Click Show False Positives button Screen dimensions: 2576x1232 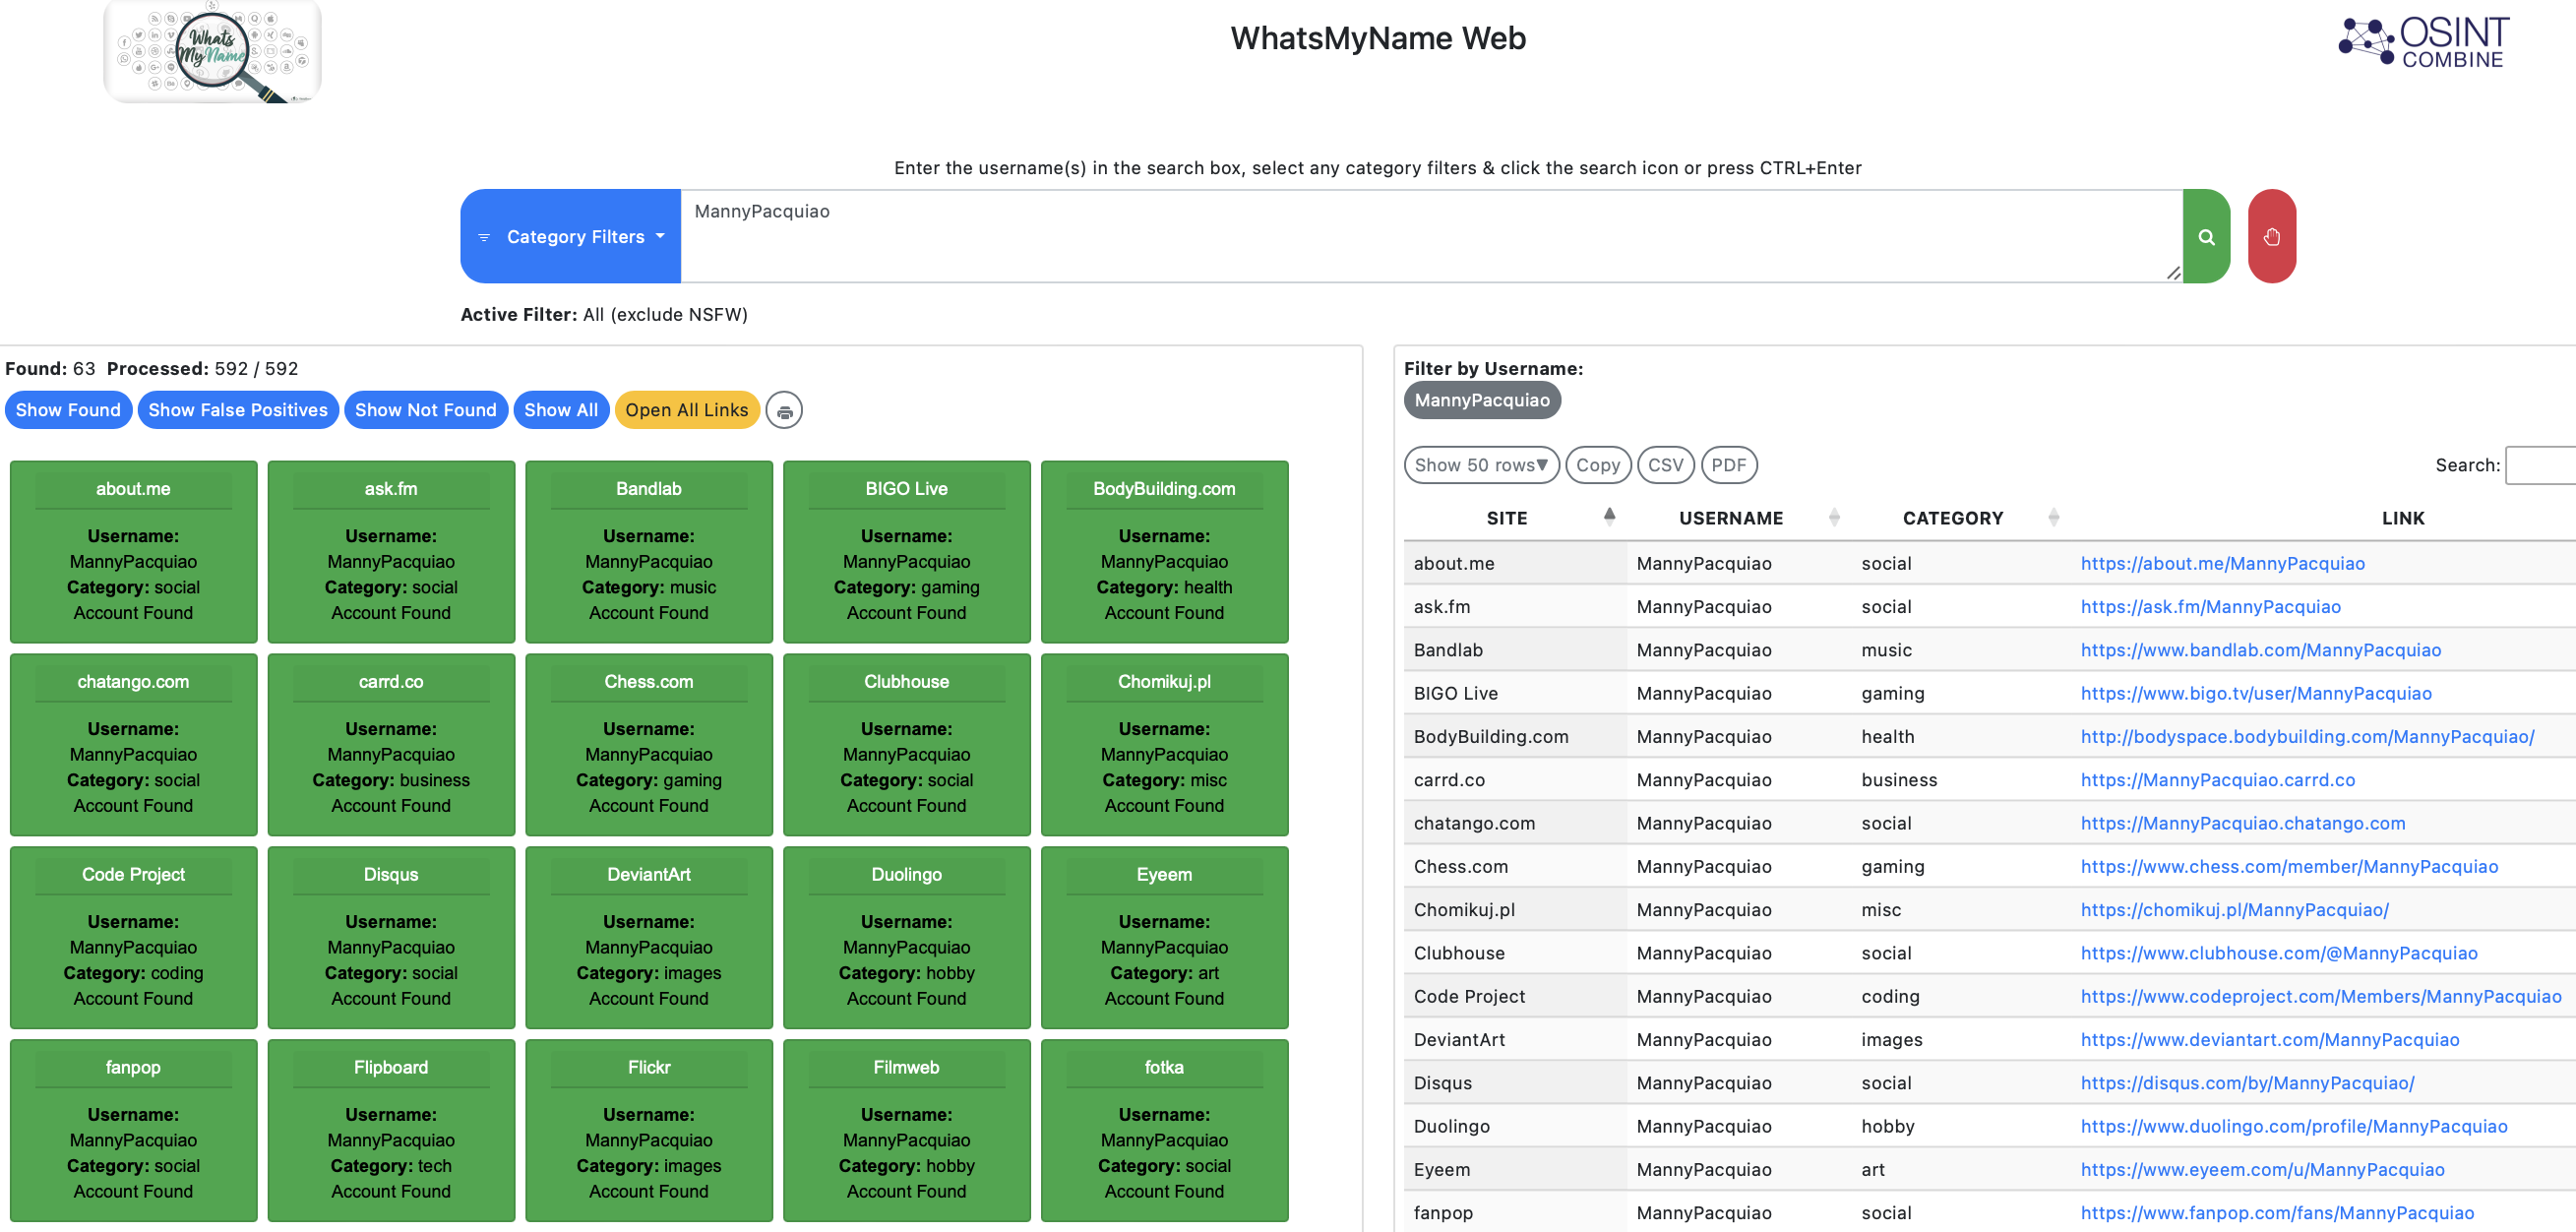pos(238,410)
